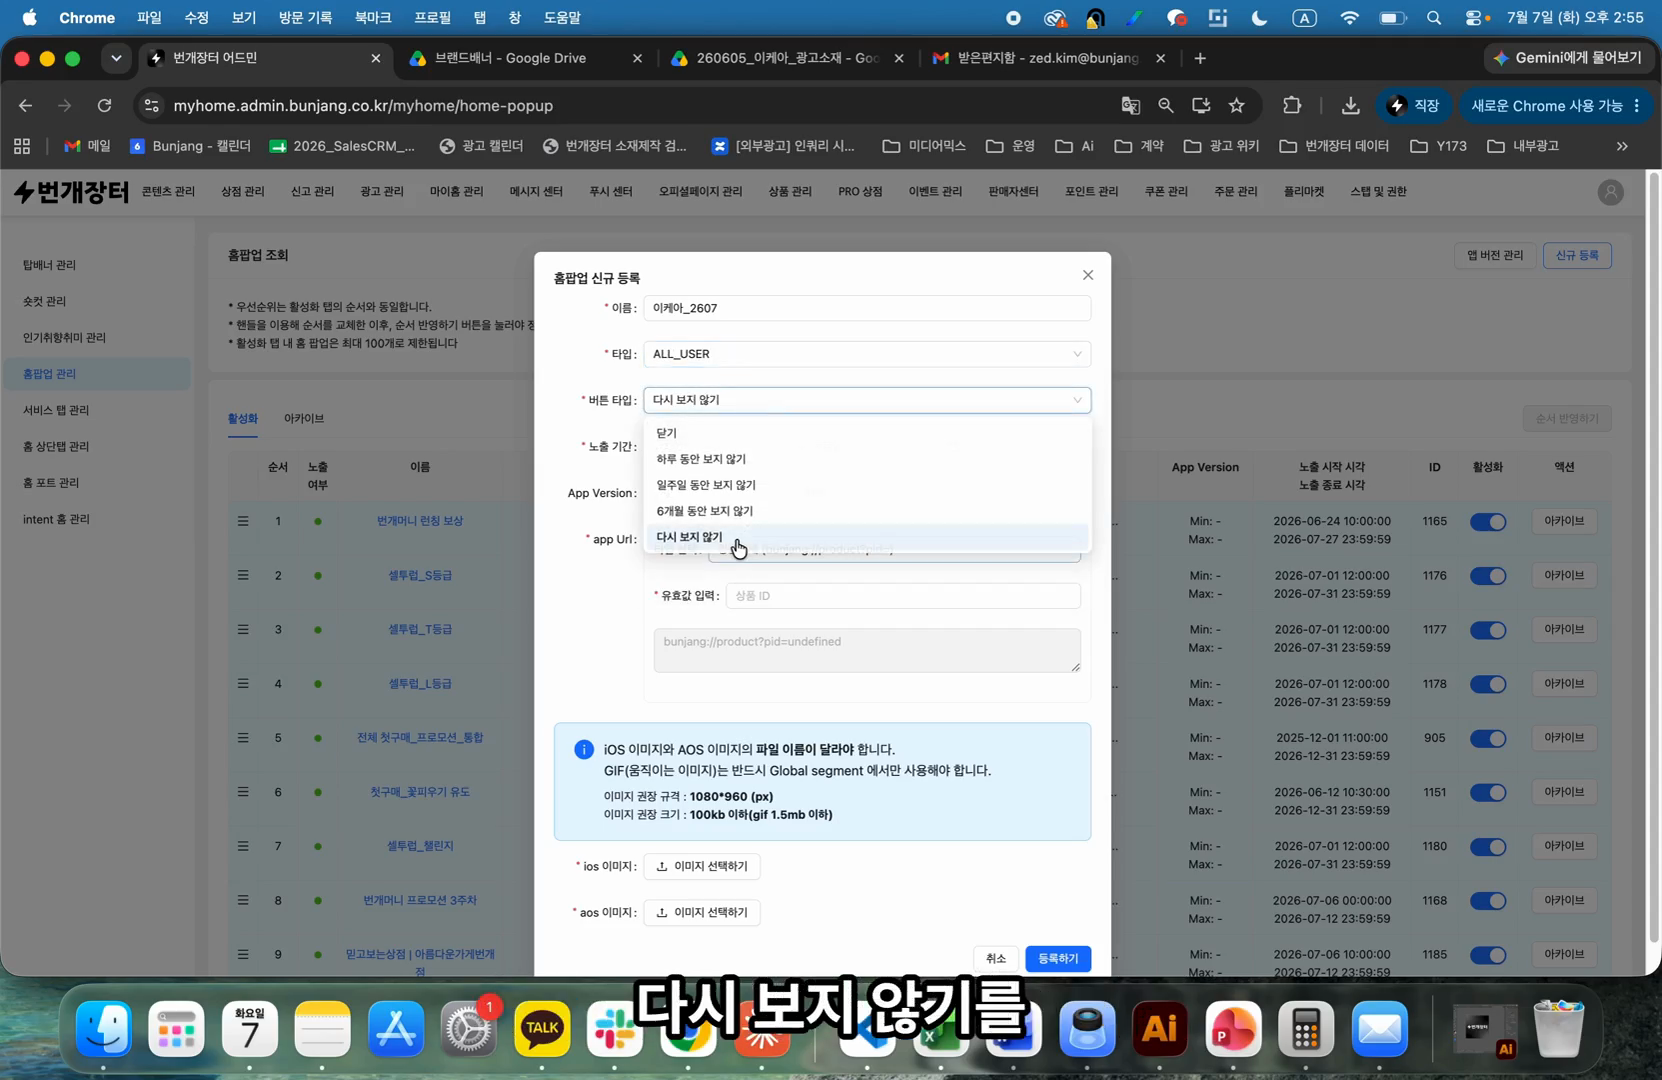
Task: Open App Store from the dock
Action: tap(396, 1029)
